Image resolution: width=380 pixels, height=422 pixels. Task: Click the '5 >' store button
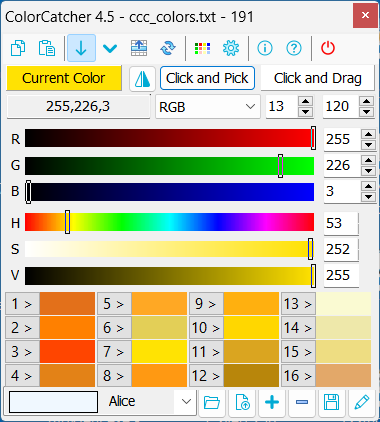tap(114, 304)
